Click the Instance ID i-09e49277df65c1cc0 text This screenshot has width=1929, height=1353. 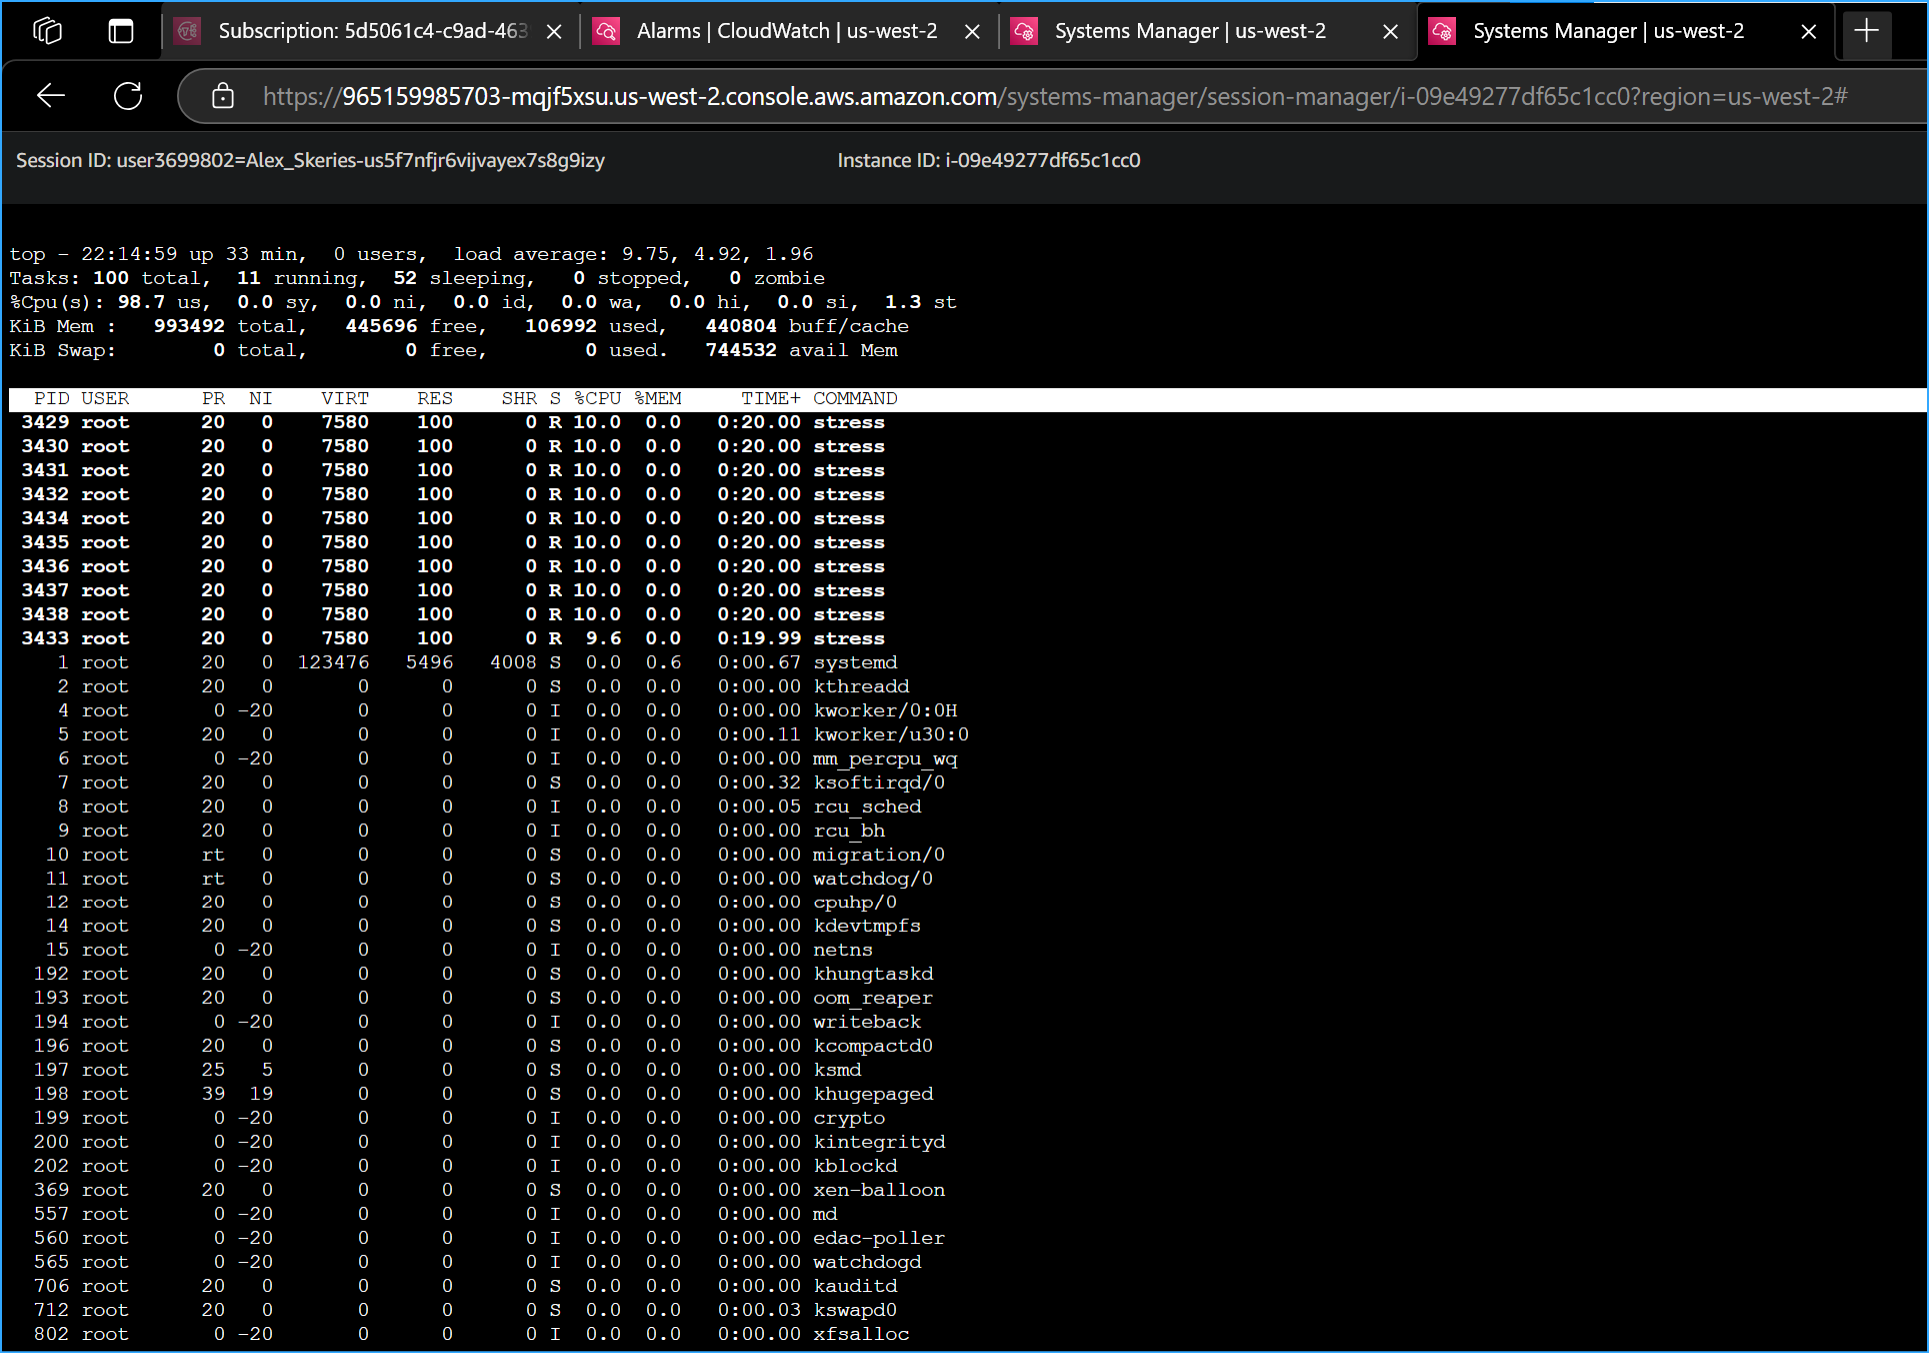click(988, 160)
